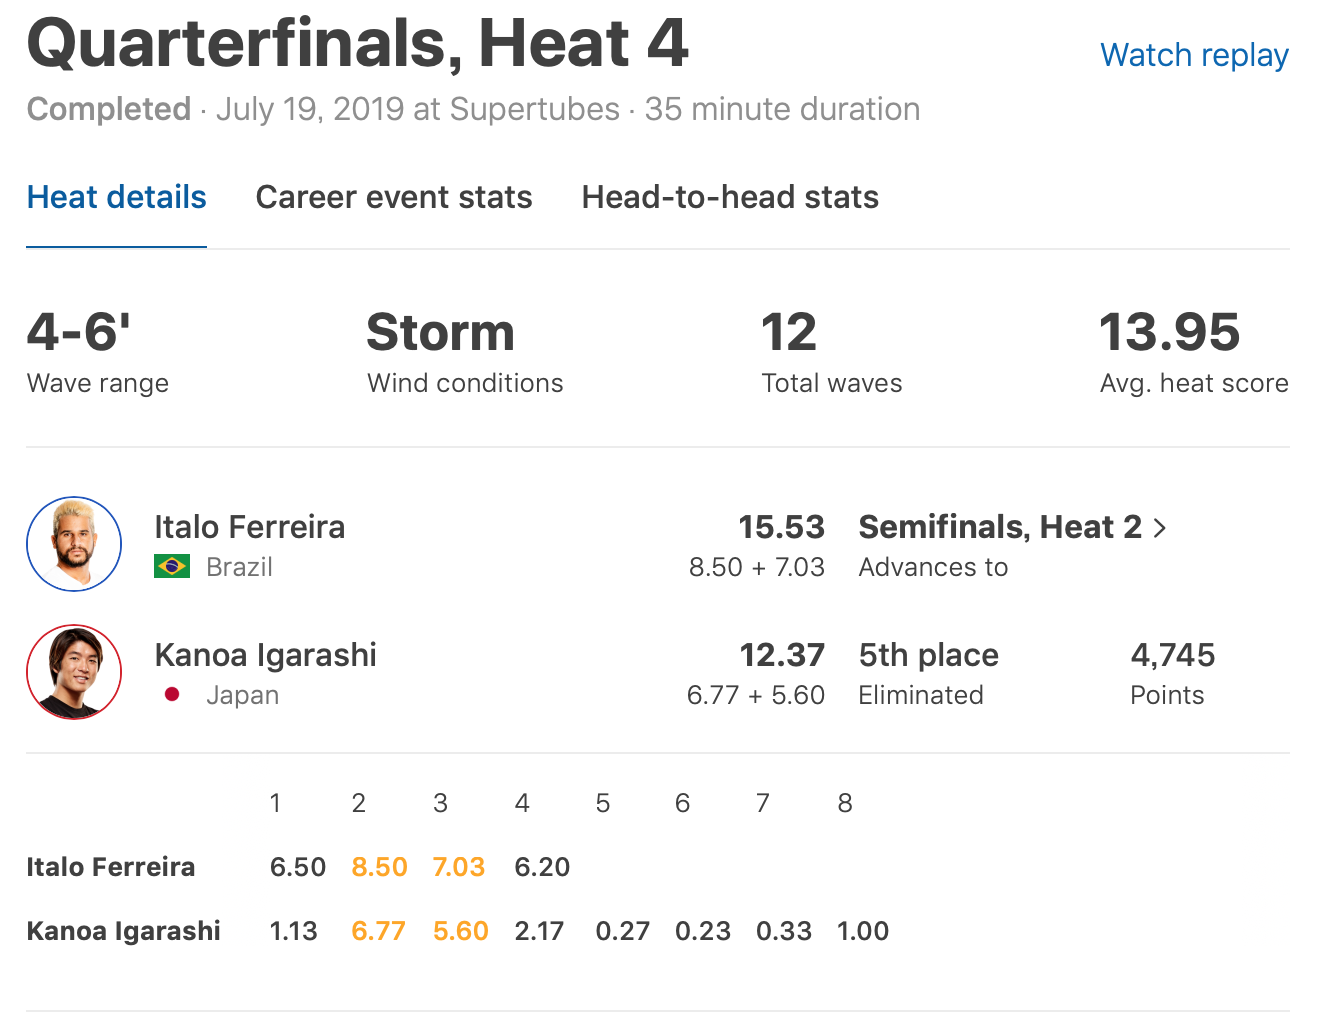This screenshot has width=1322, height=1020.
Task: Click Igarashi's 4,745 points value
Action: [x=1172, y=655]
